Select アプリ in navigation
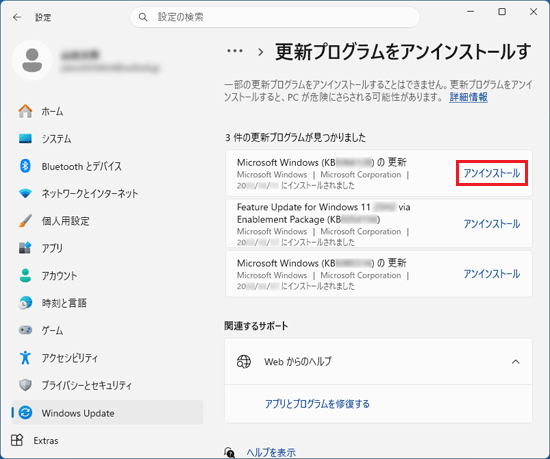This screenshot has height=459, width=550. coord(107,248)
